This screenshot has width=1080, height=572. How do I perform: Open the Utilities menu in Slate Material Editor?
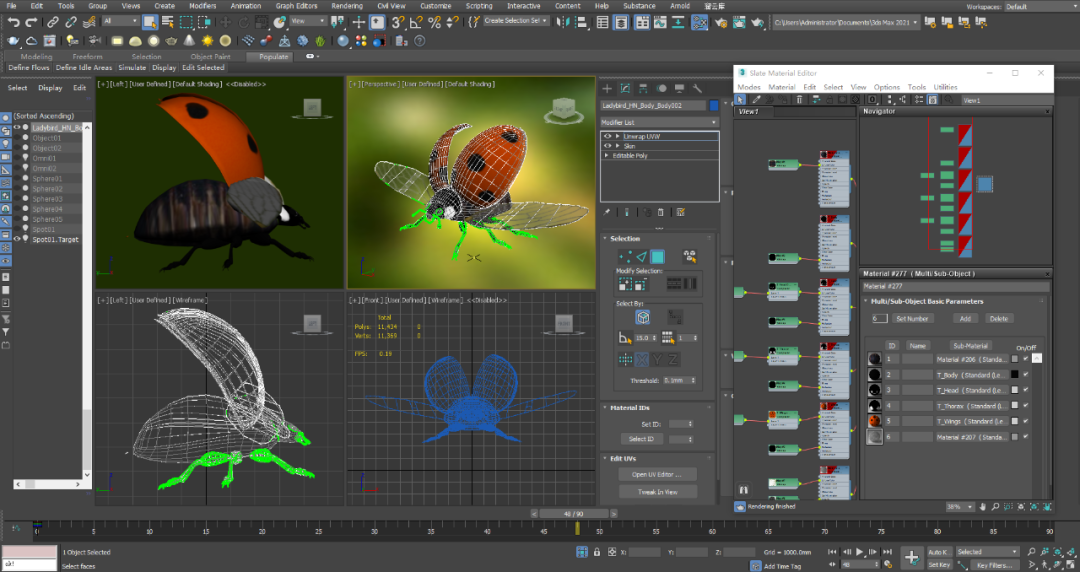tap(945, 87)
